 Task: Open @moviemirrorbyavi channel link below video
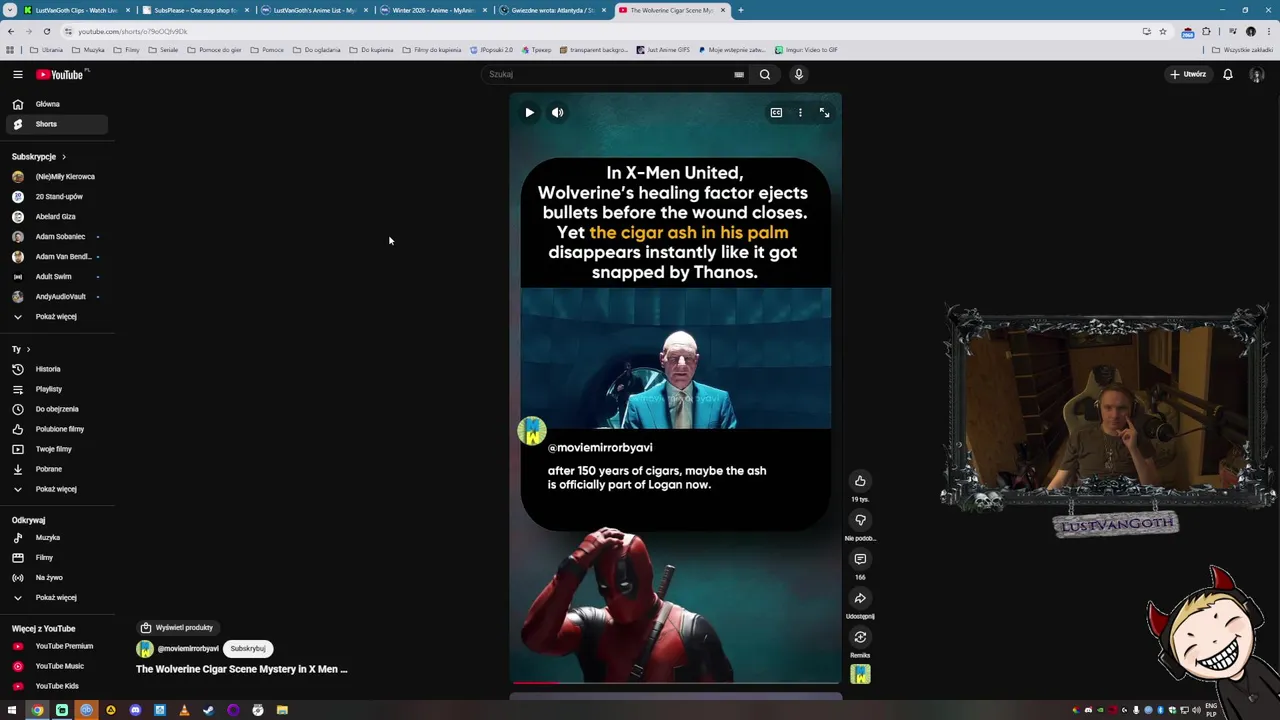pos(187,648)
